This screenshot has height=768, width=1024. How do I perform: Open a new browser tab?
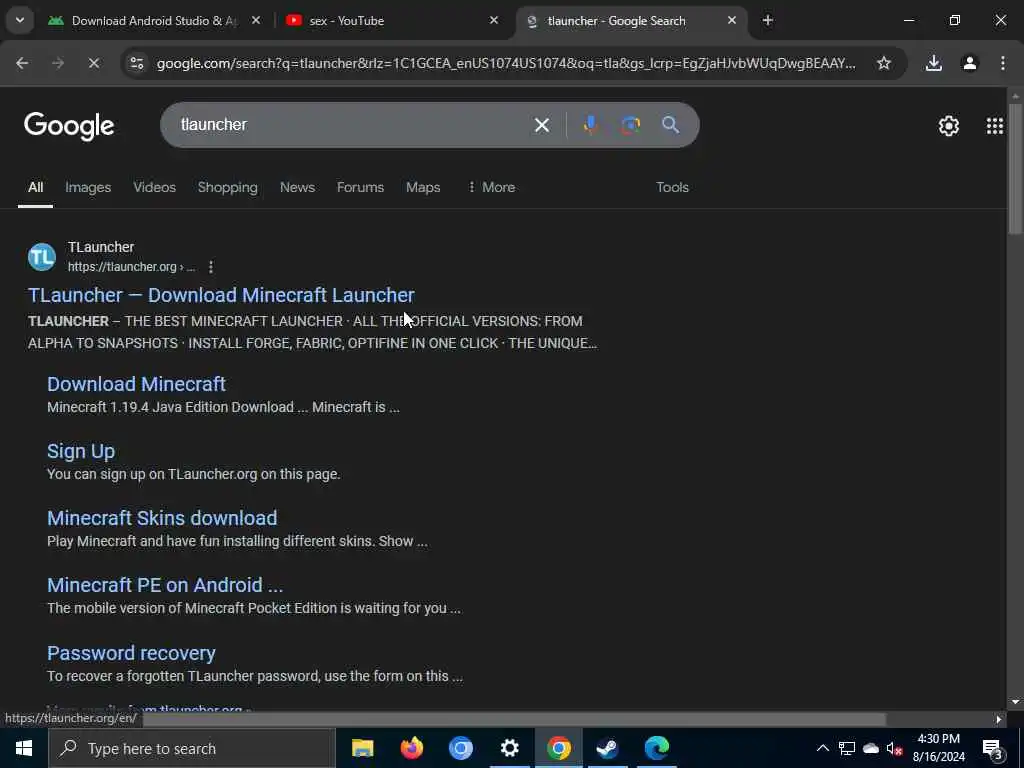[x=768, y=21]
